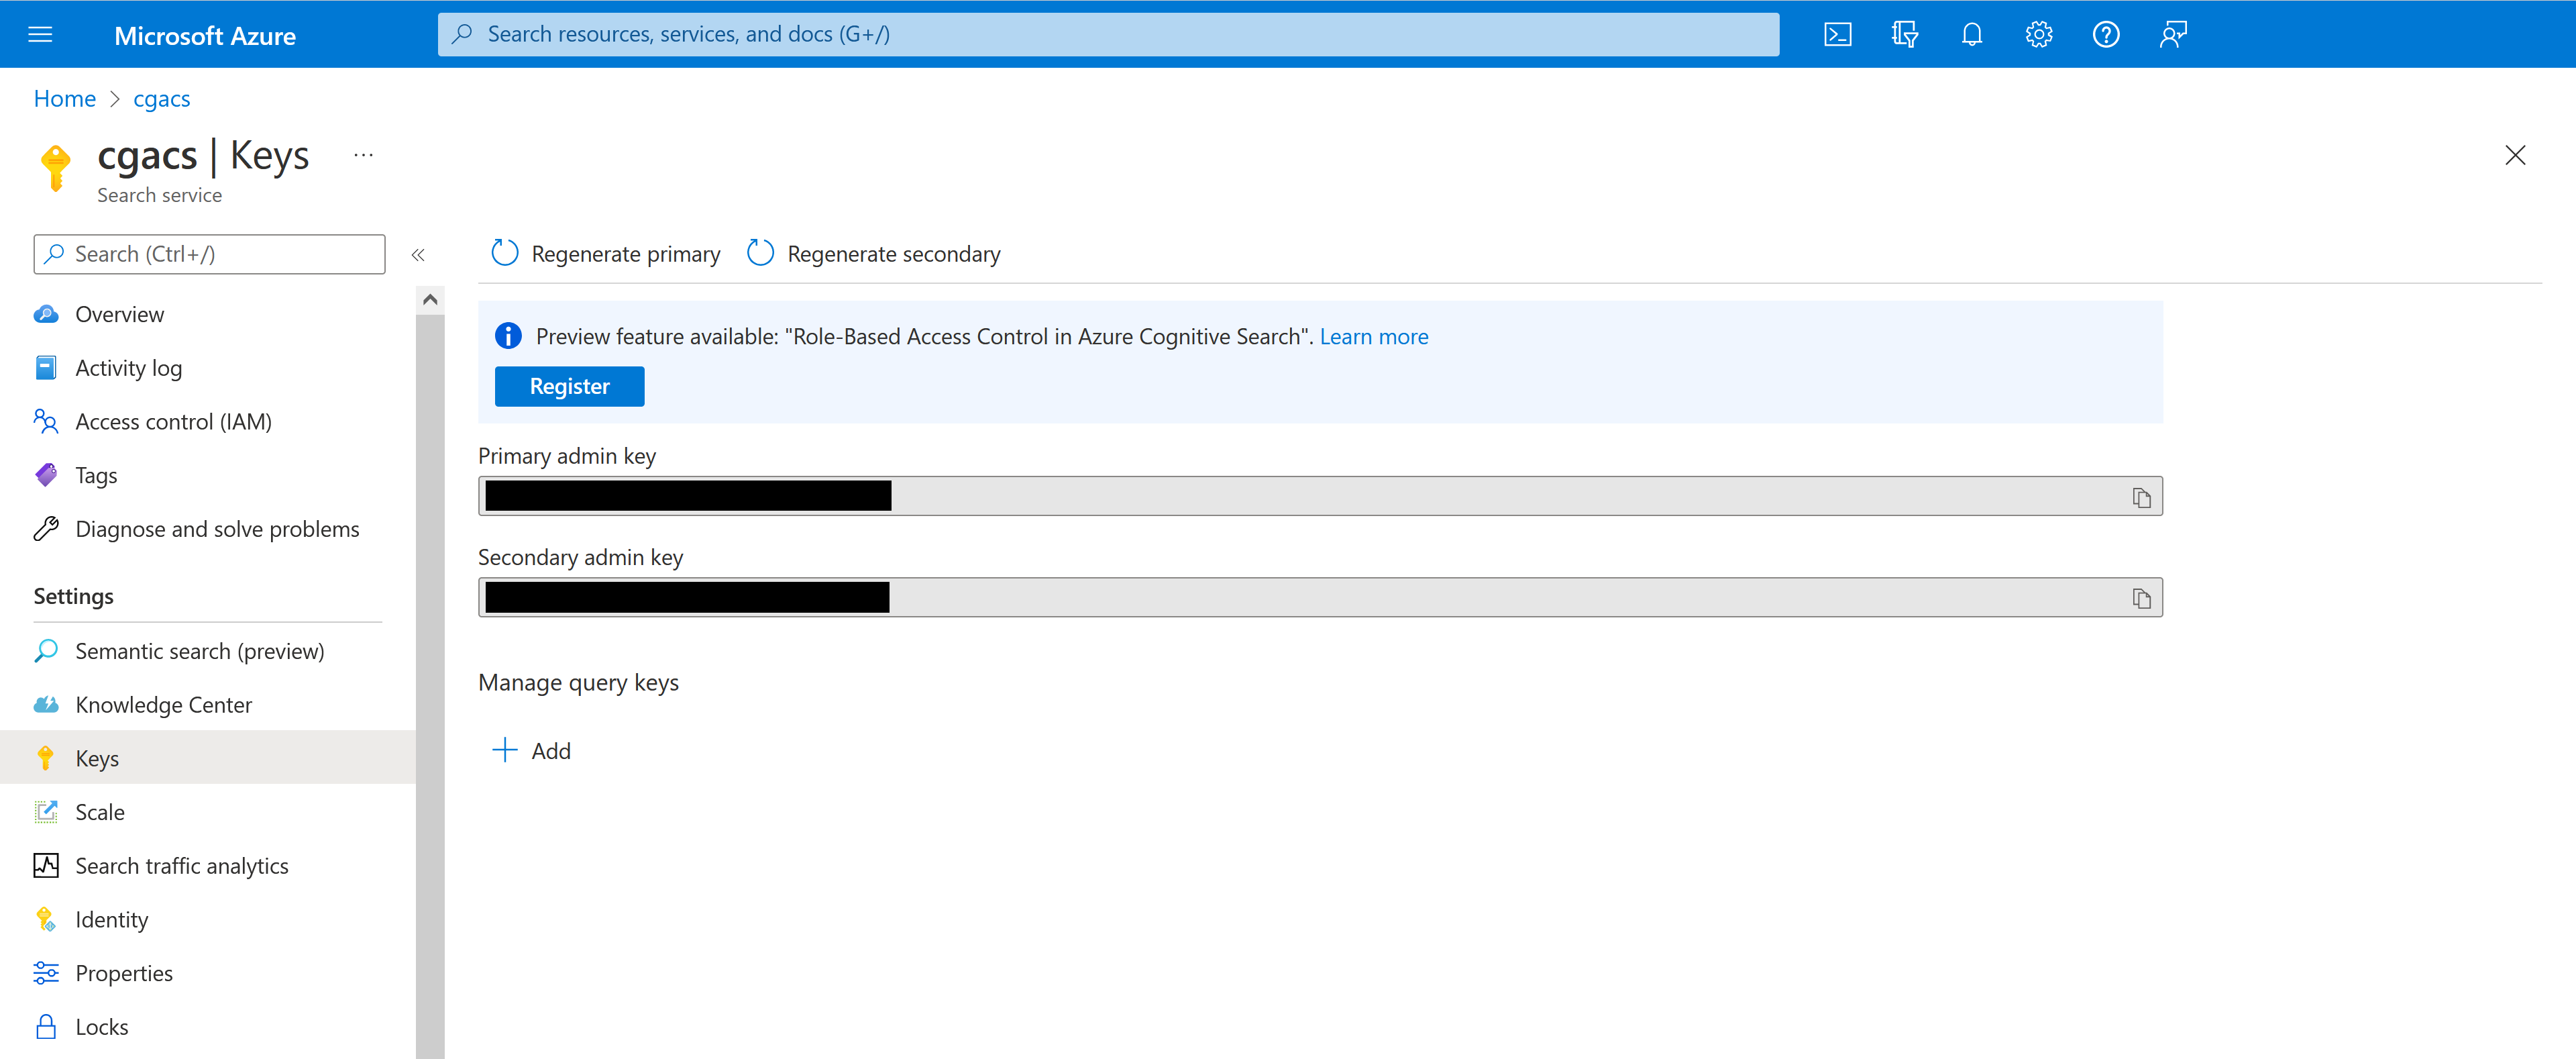
Task: Click the Activity log icon
Action: click(x=49, y=366)
